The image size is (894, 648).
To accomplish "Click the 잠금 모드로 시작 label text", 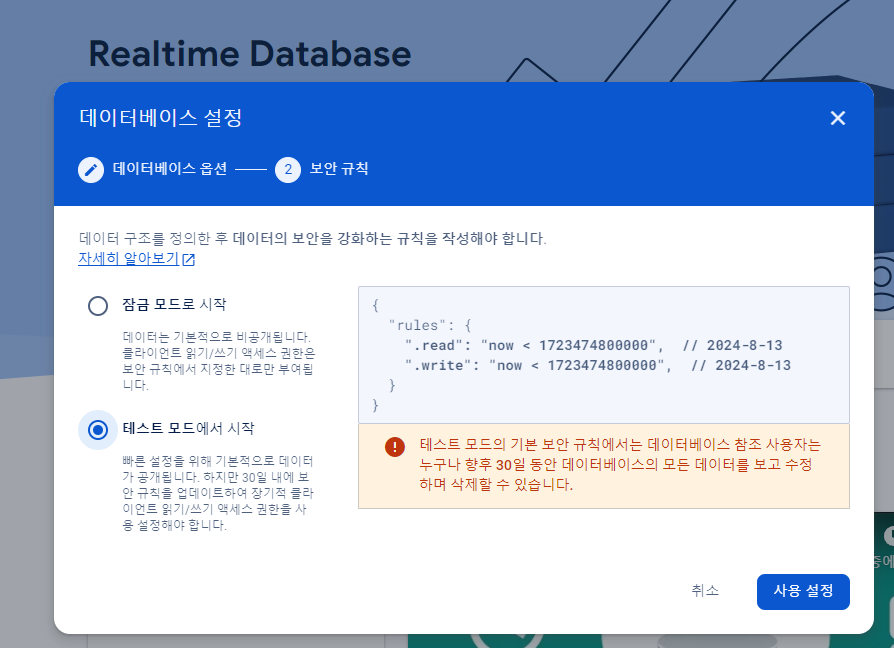I will (x=174, y=304).
